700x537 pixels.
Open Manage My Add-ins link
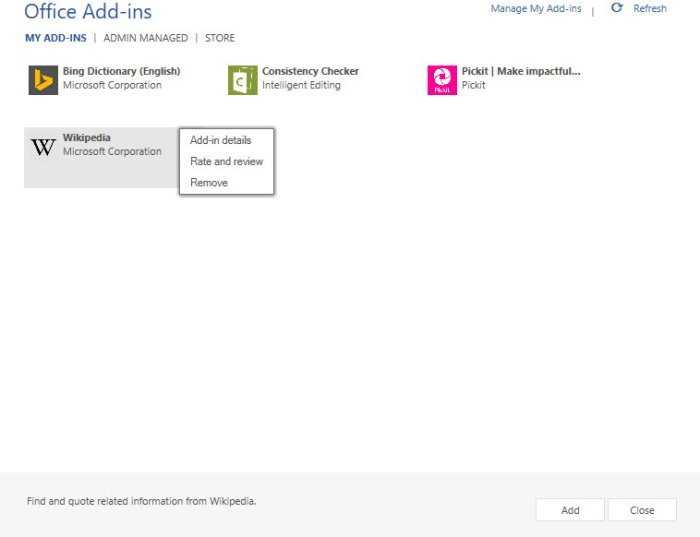[536, 8]
